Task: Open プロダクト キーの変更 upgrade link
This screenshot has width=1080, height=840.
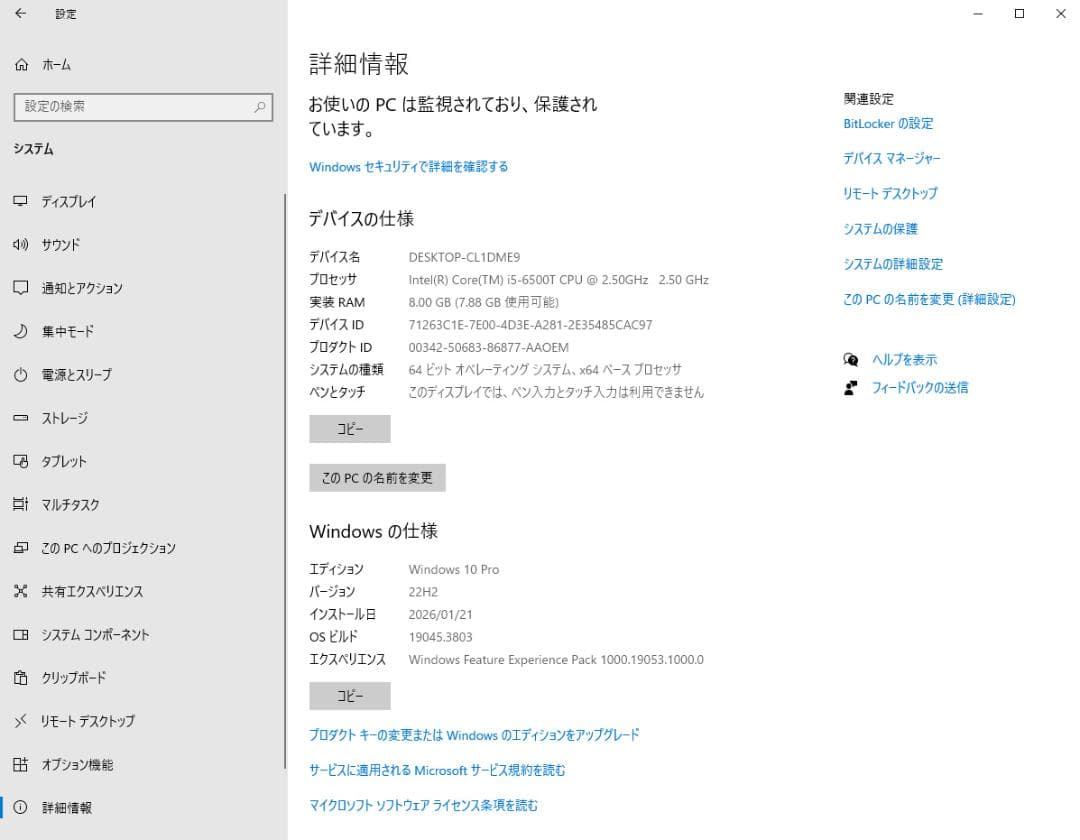Action: (474, 735)
